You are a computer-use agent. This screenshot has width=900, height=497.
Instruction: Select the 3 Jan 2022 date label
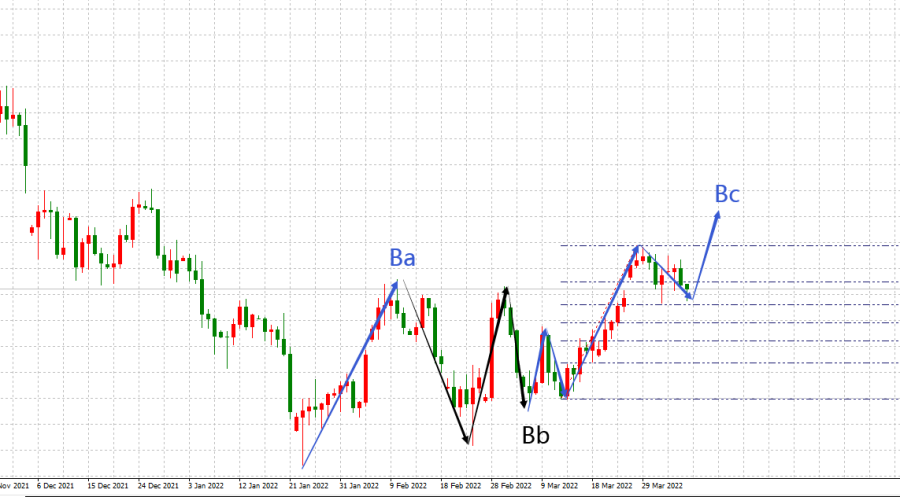pos(206,486)
